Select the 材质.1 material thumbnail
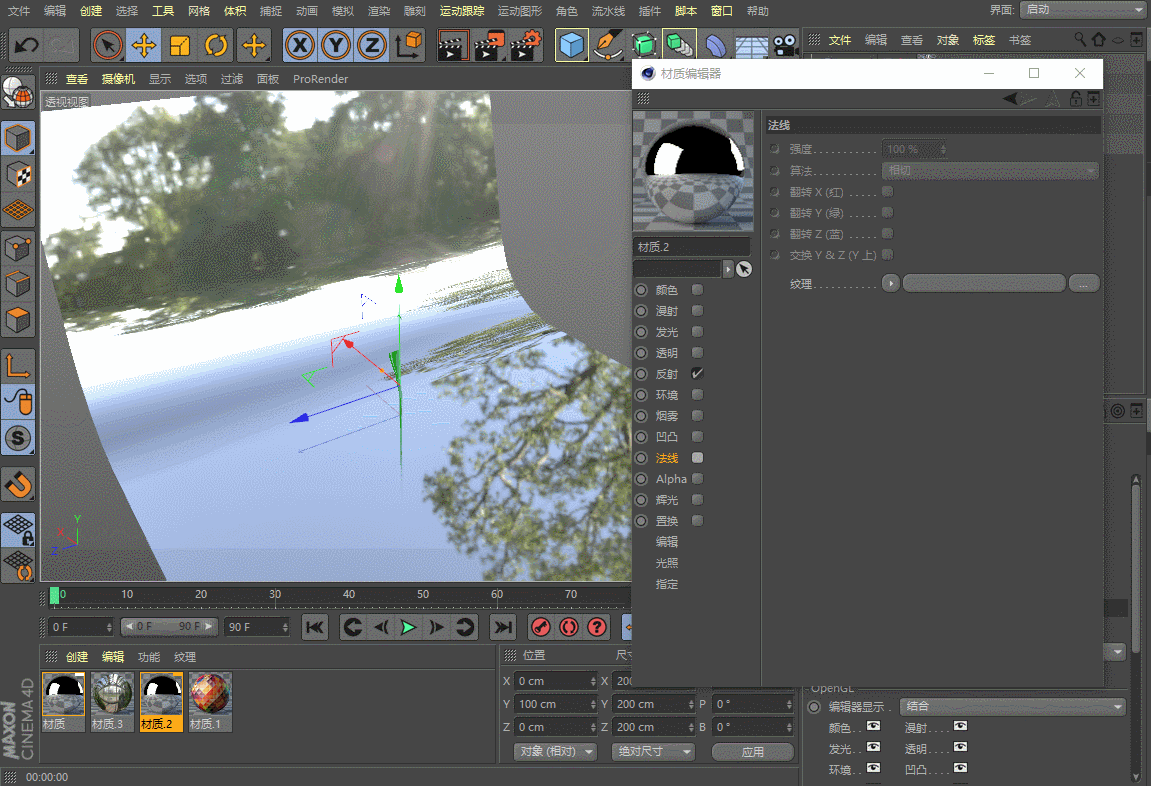This screenshot has height=786, width=1151. 210,702
